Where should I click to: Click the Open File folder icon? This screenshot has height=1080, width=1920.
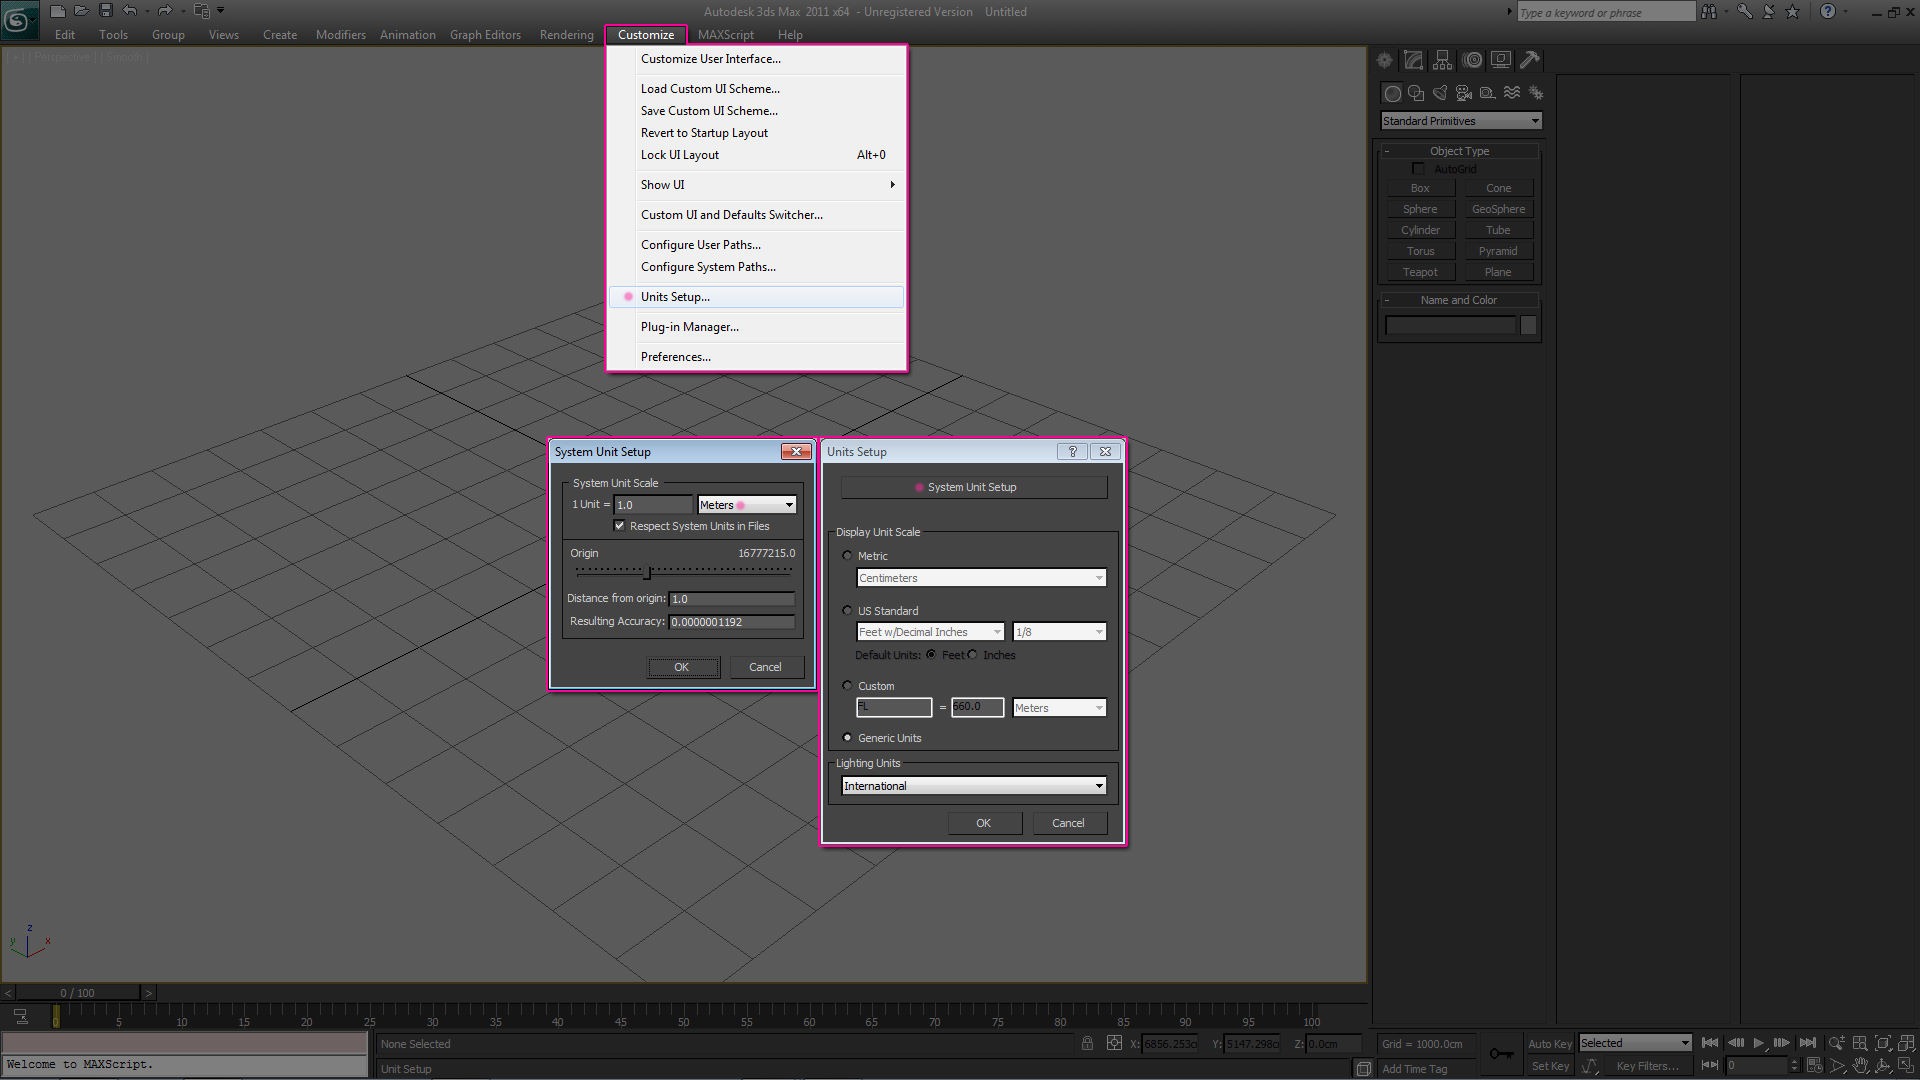click(x=82, y=11)
